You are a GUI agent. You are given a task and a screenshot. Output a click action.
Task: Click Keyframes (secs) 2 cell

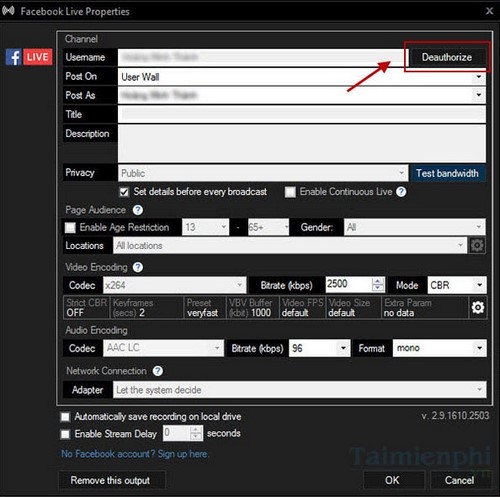(x=147, y=307)
